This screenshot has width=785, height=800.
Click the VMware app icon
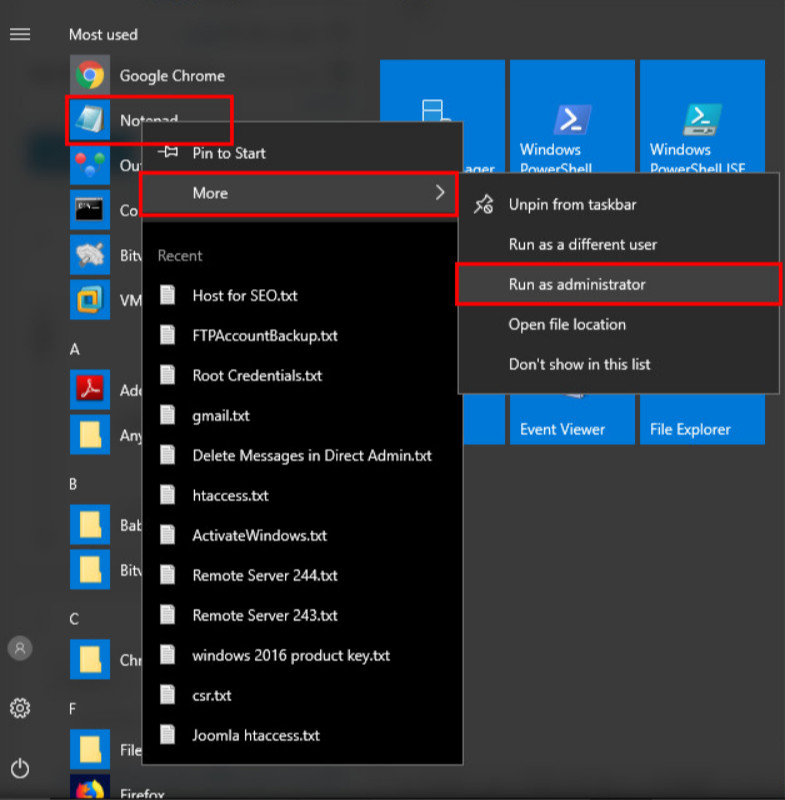pyautogui.click(x=90, y=299)
